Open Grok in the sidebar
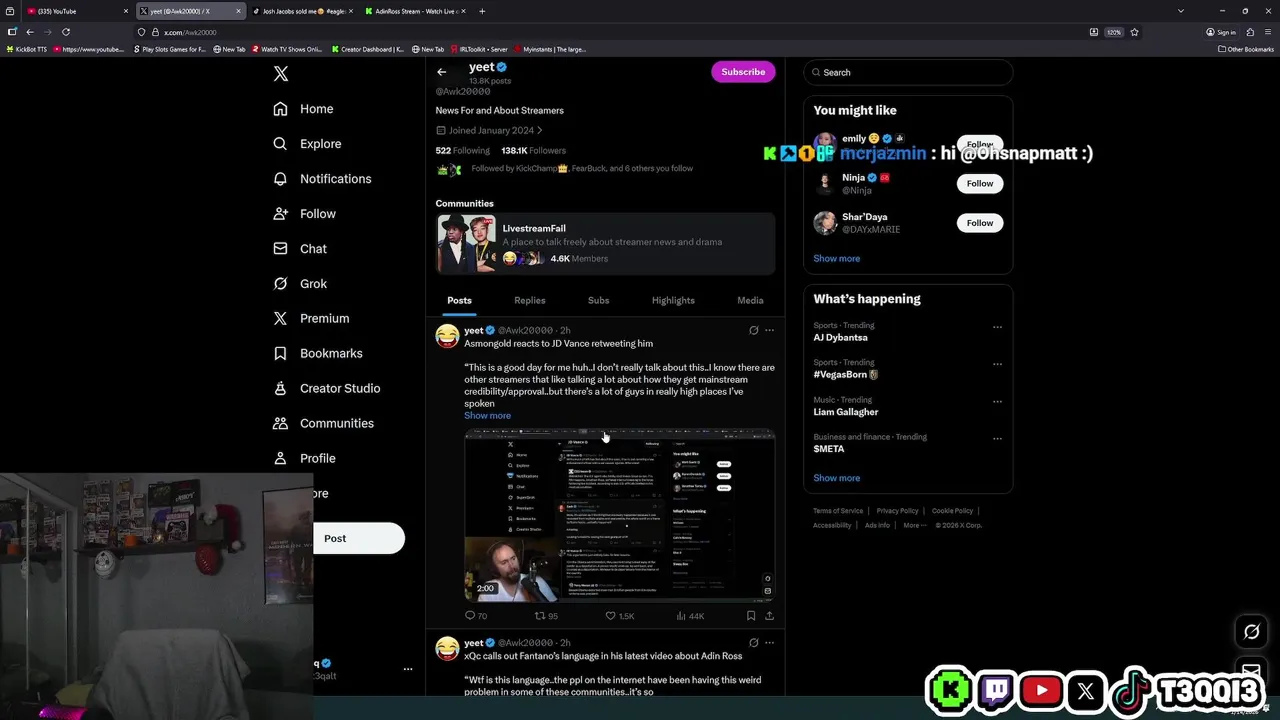Image resolution: width=1280 pixels, height=720 pixels. pos(300,284)
